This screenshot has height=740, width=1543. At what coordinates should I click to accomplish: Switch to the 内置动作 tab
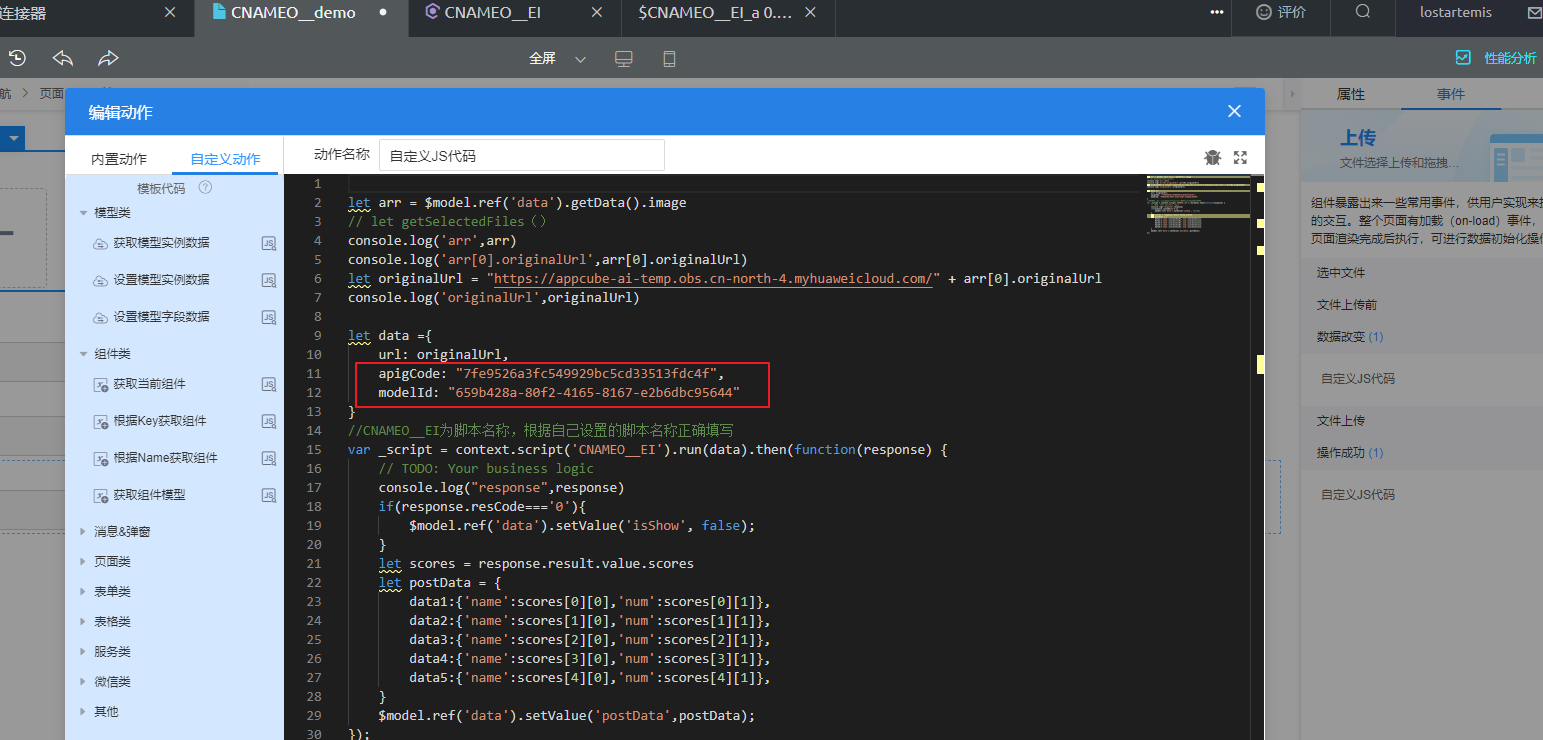(118, 159)
